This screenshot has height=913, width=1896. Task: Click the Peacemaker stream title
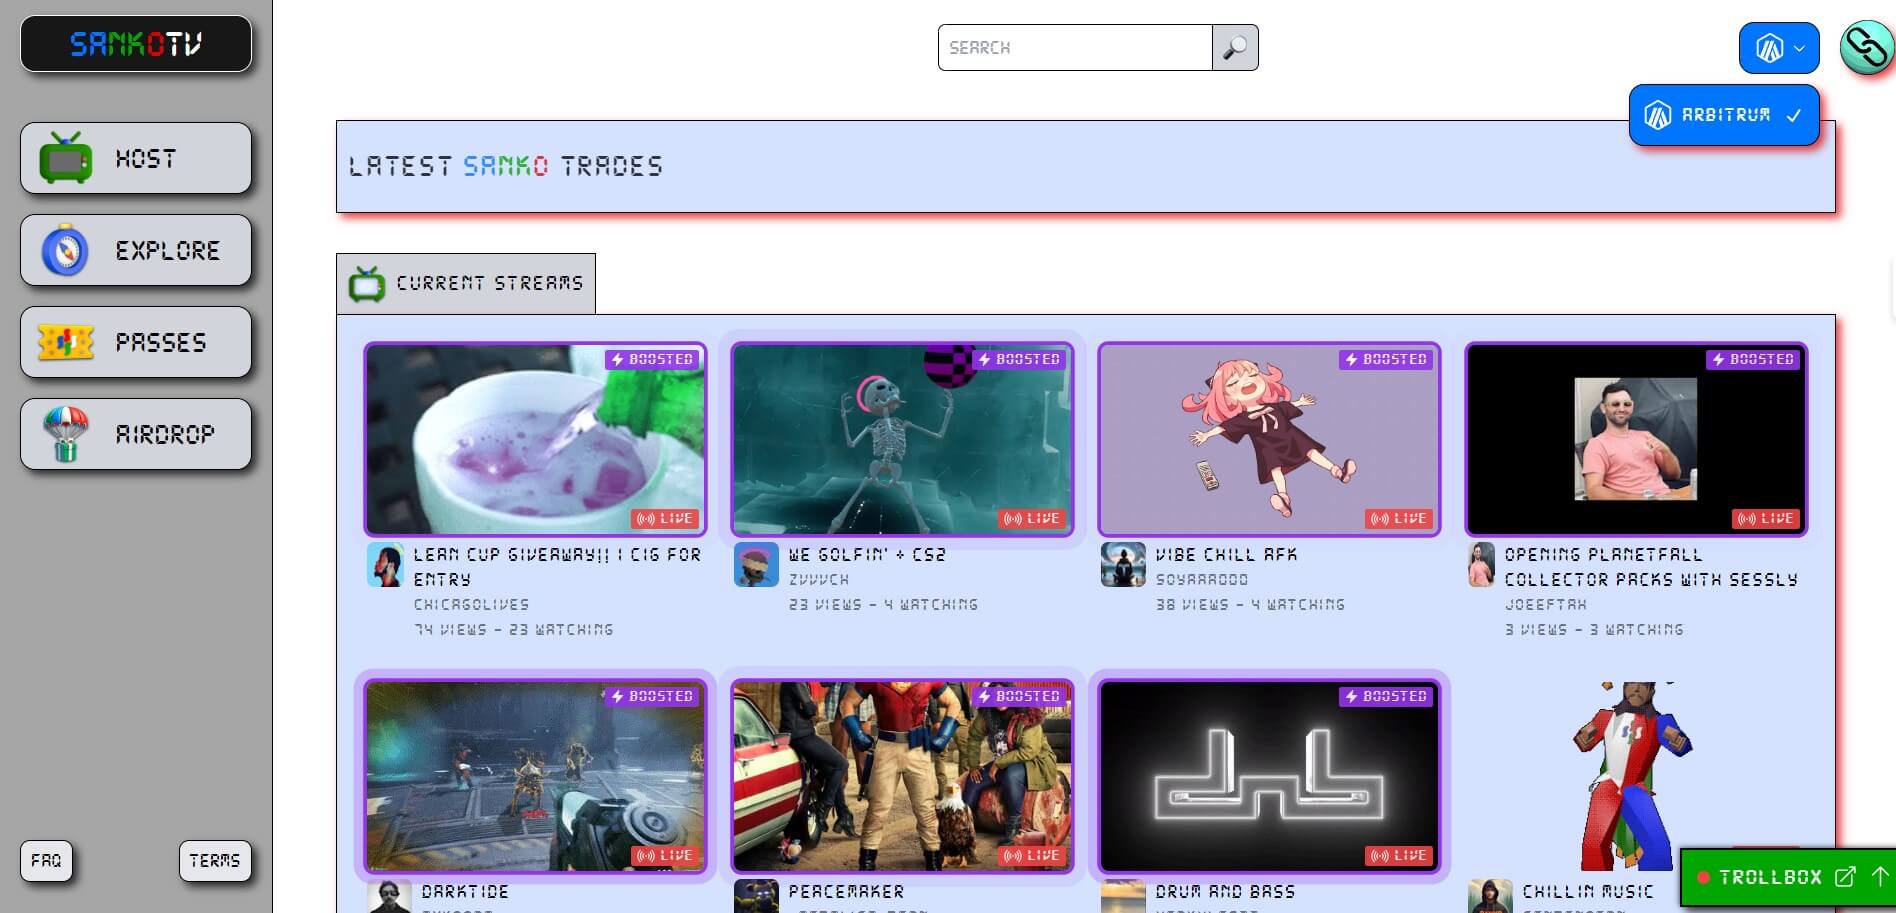(x=846, y=892)
